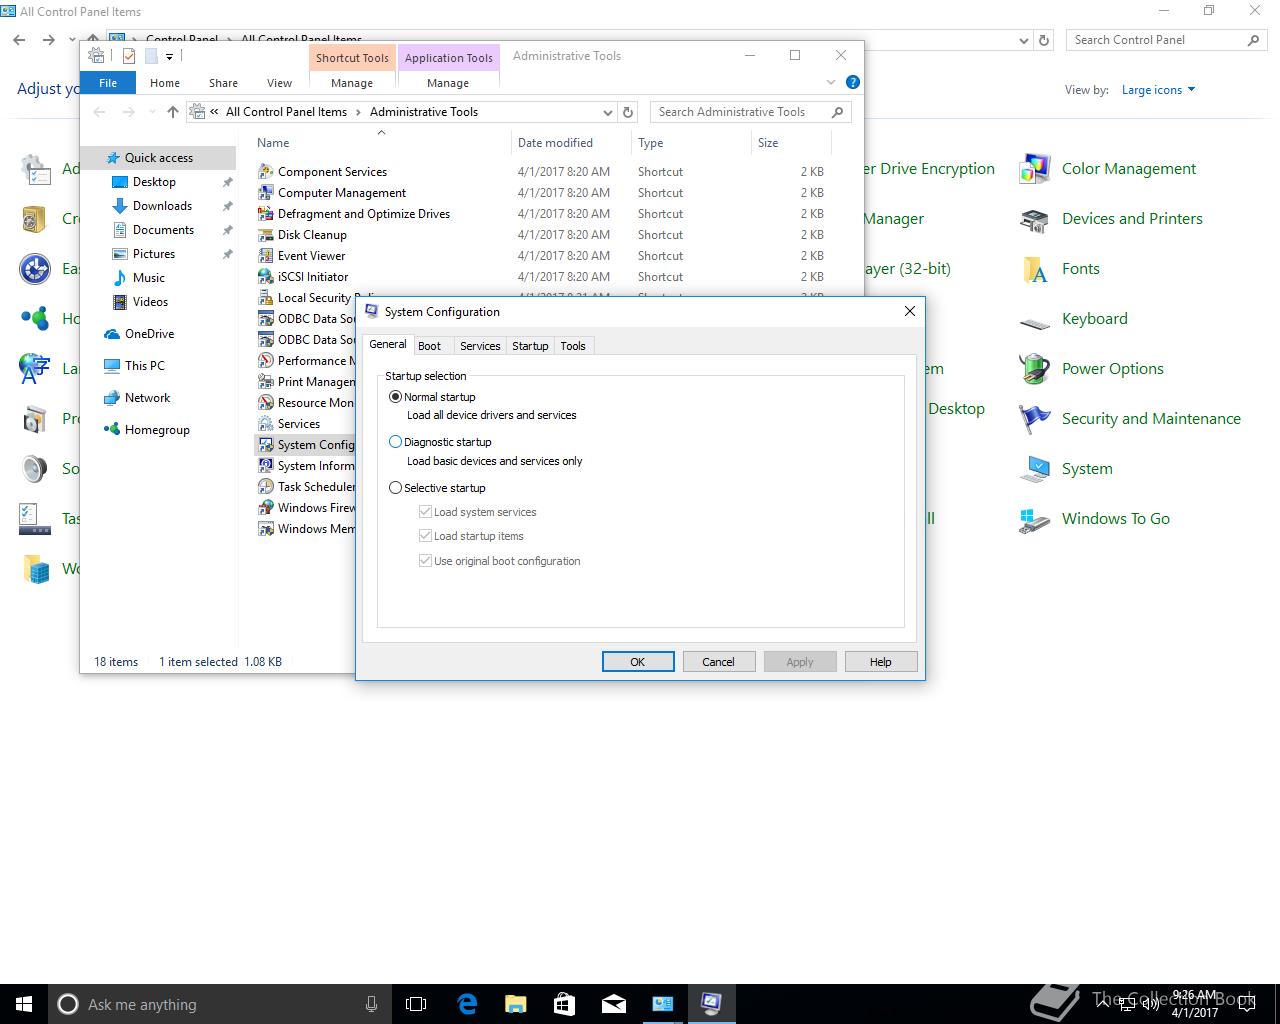Expand the Explorer ribbon chevron
The image size is (1280, 1024).
click(831, 83)
